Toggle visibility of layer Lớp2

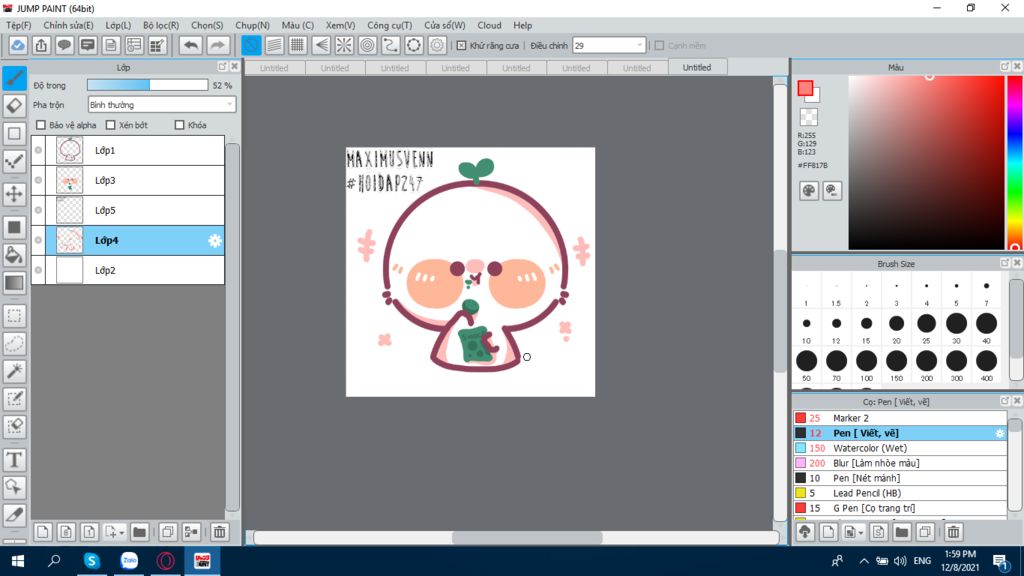tap(39, 270)
